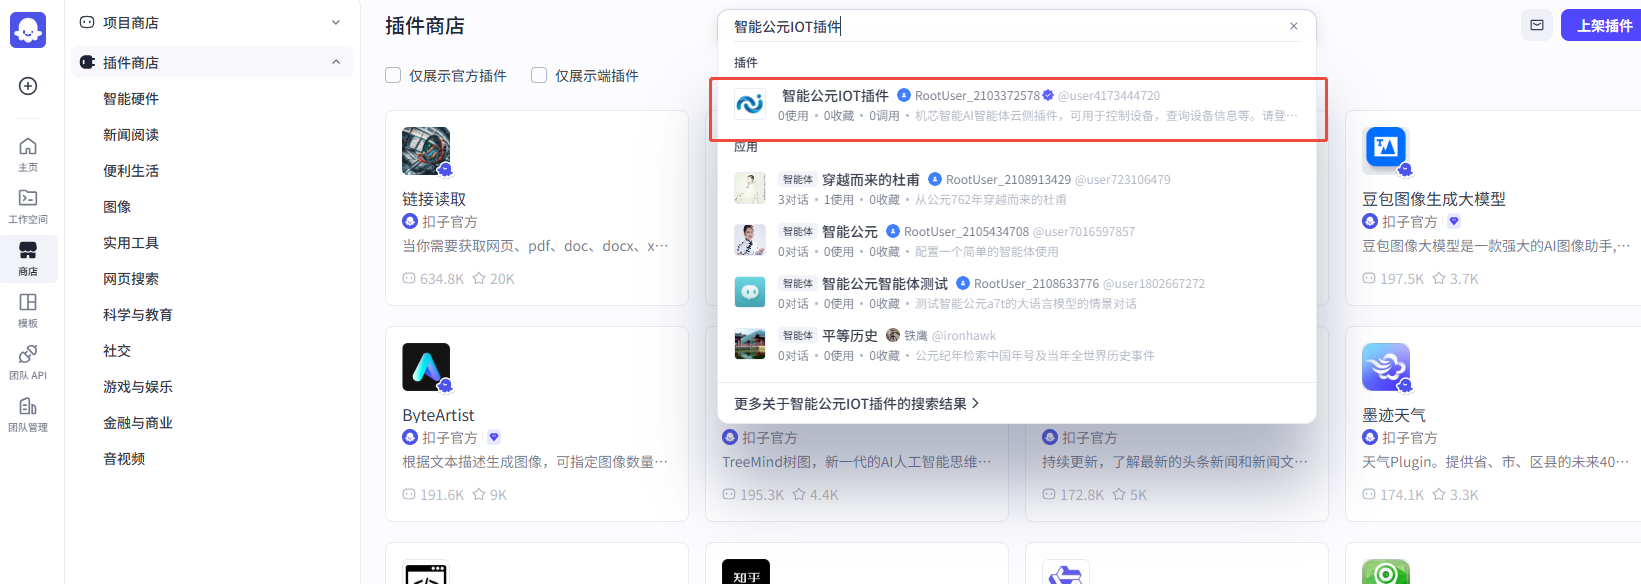The width and height of the screenshot is (1641, 584).
Task: Open 豆包图像生成大模型 plugin icon
Action: point(1386,151)
